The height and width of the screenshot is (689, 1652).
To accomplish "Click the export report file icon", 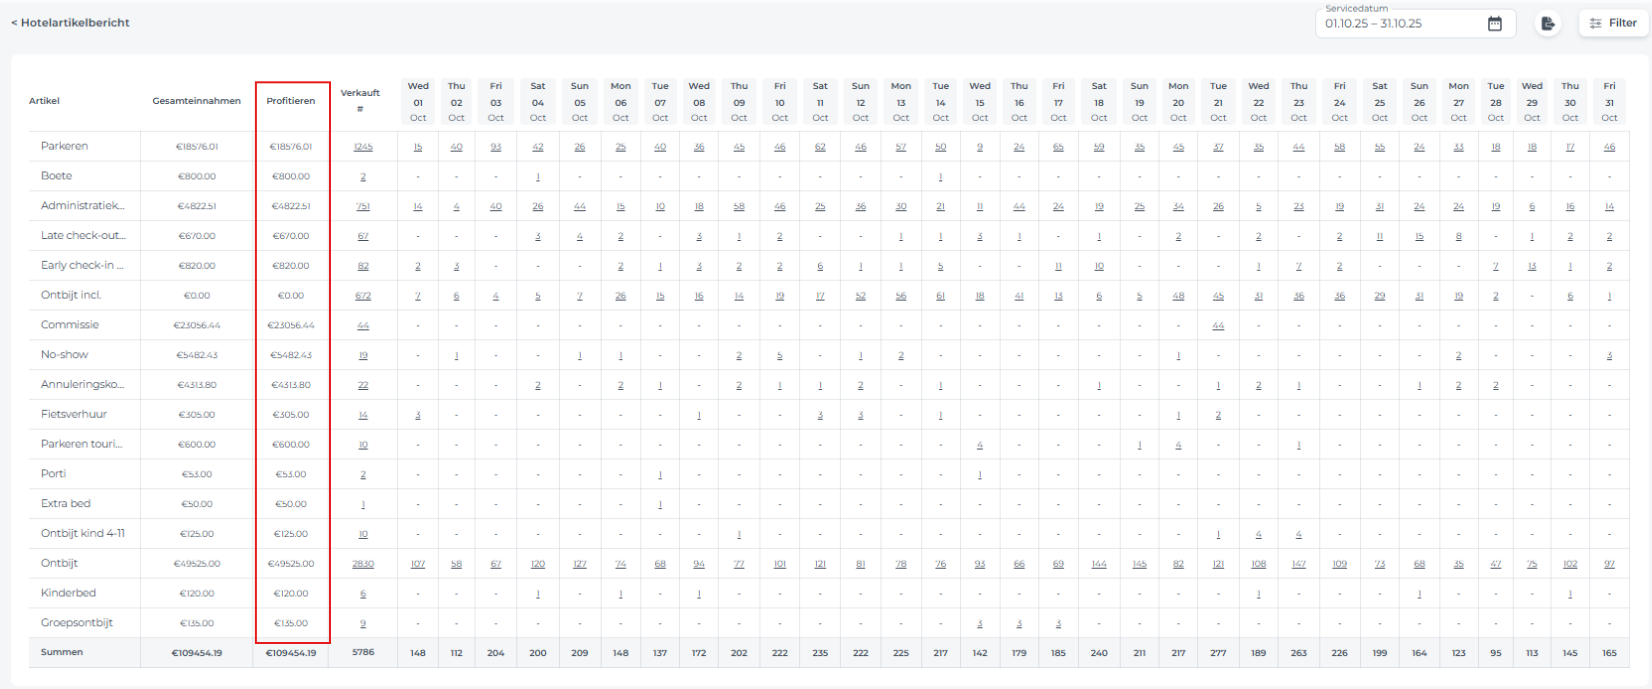I will click(x=1547, y=24).
